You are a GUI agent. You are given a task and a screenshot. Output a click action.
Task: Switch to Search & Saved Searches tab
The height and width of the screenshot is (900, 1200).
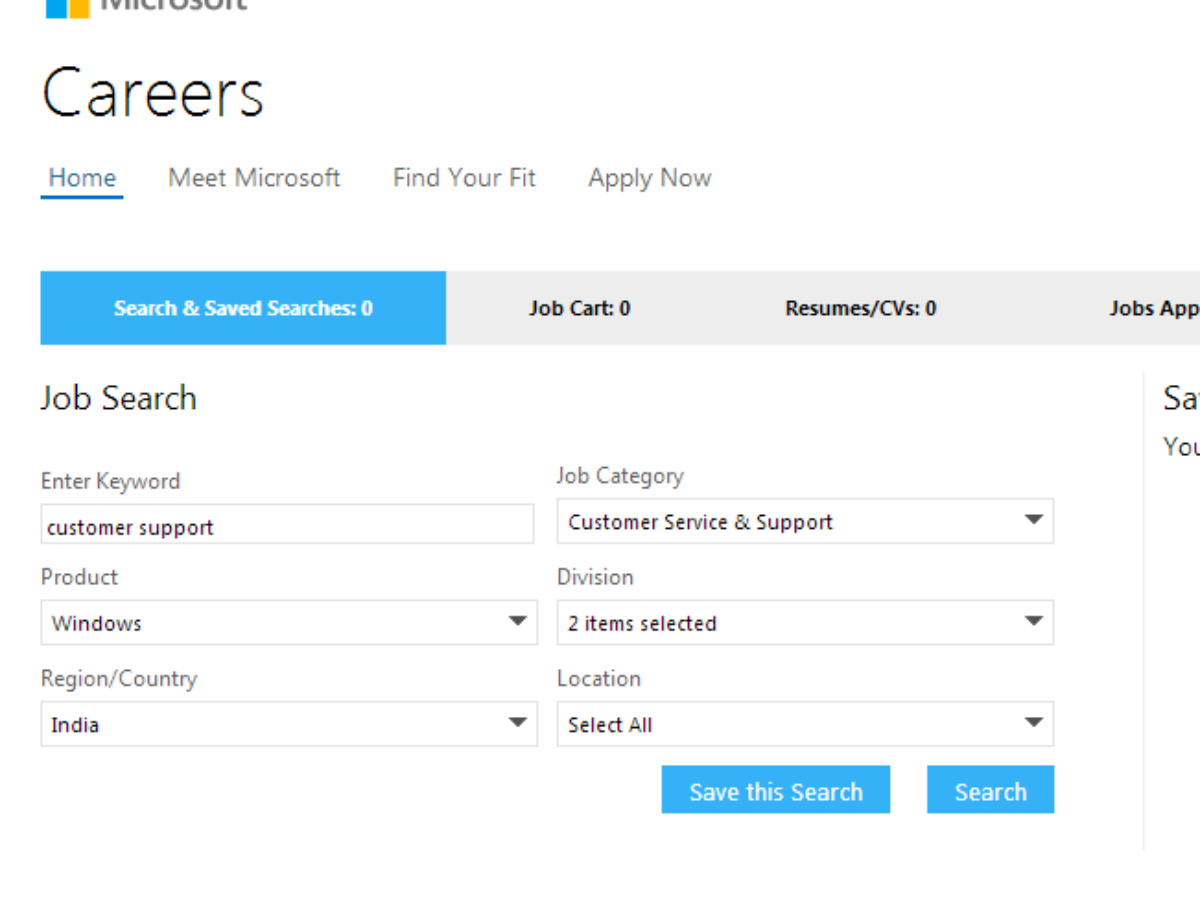(x=243, y=308)
